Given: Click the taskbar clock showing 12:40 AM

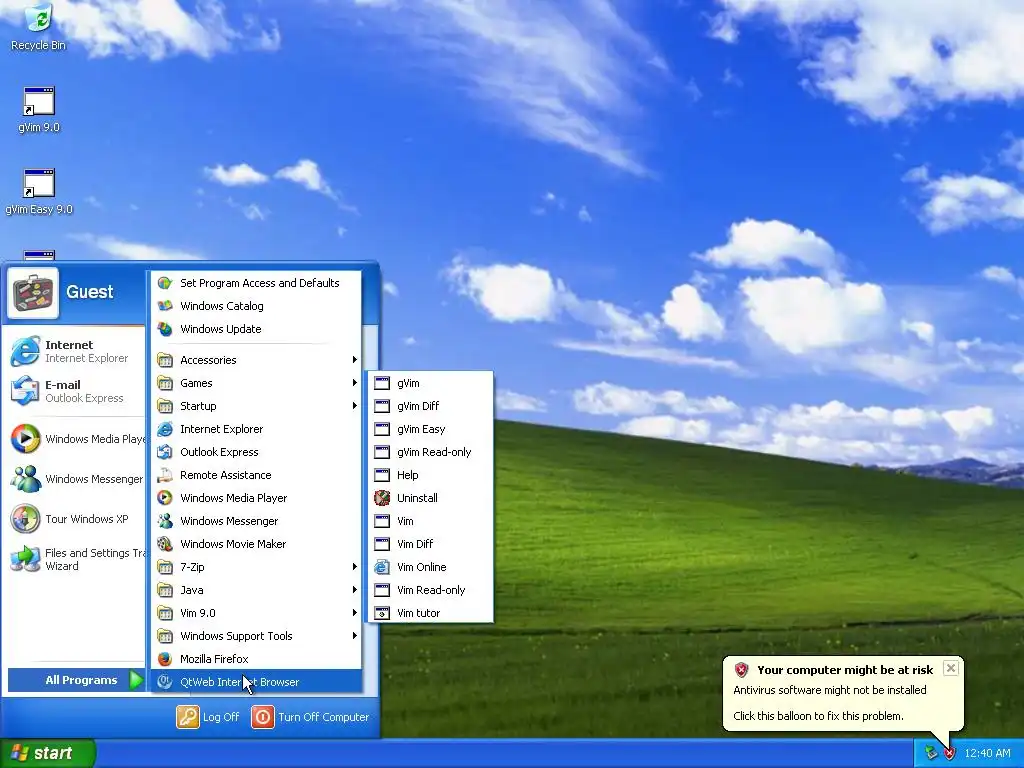Looking at the screenshot, I should tap(987, 754).
